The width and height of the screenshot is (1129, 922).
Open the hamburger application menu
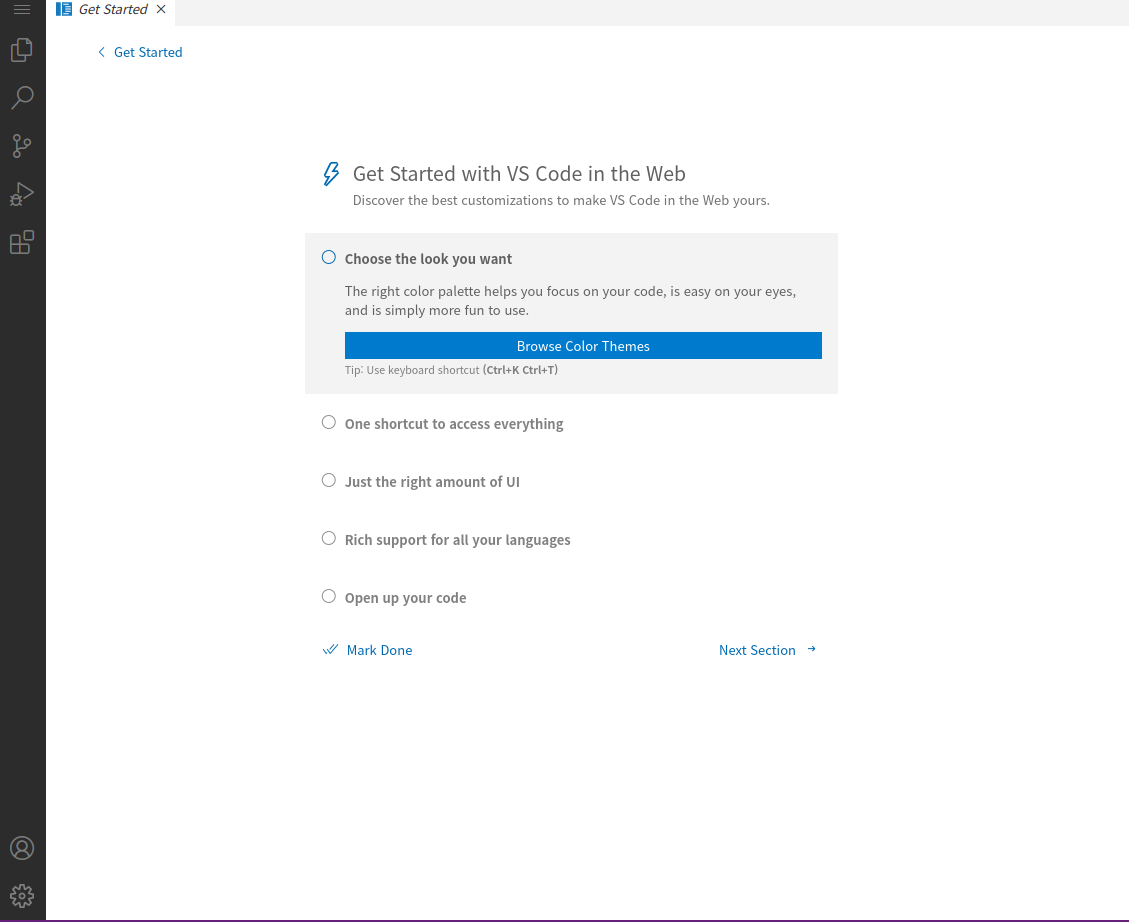click(x=22, y=9)
